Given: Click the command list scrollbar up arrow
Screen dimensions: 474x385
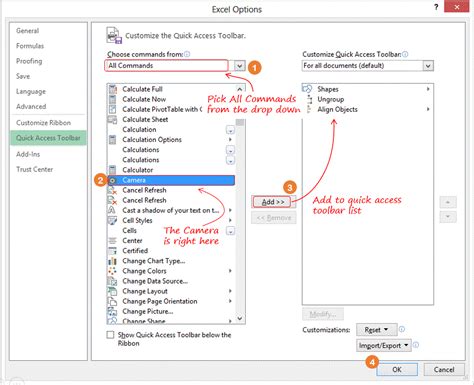Looking at the screenshot, I should click(x=240, y=89).
